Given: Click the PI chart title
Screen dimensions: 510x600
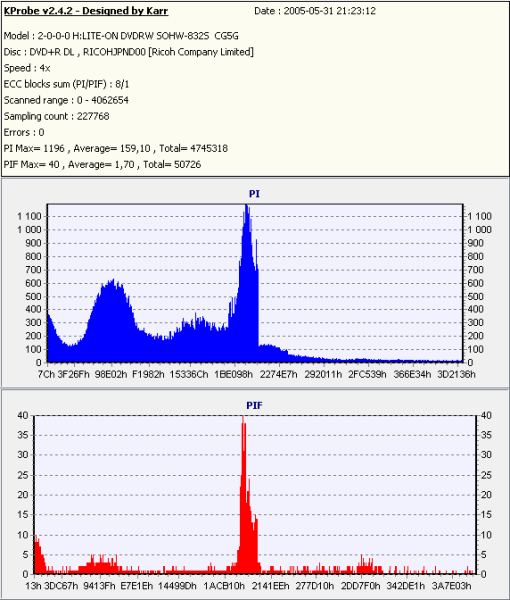Looking at the screenshot, I should [x=254, y=194].
